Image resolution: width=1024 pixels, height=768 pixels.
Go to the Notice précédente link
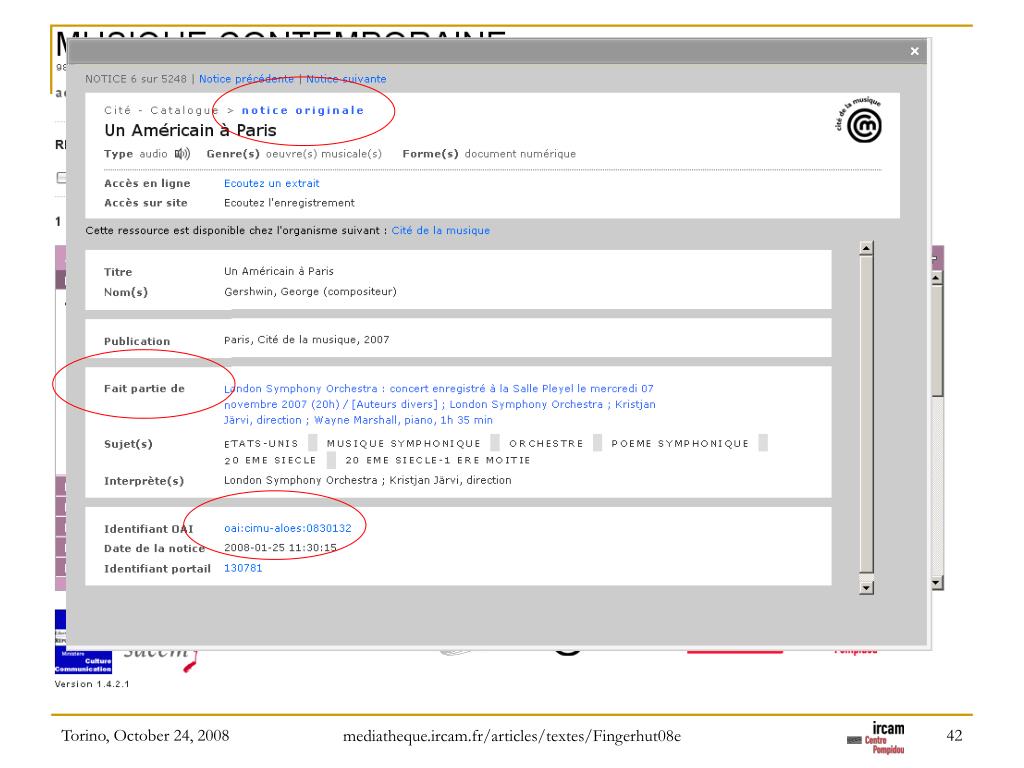(246, 79)
